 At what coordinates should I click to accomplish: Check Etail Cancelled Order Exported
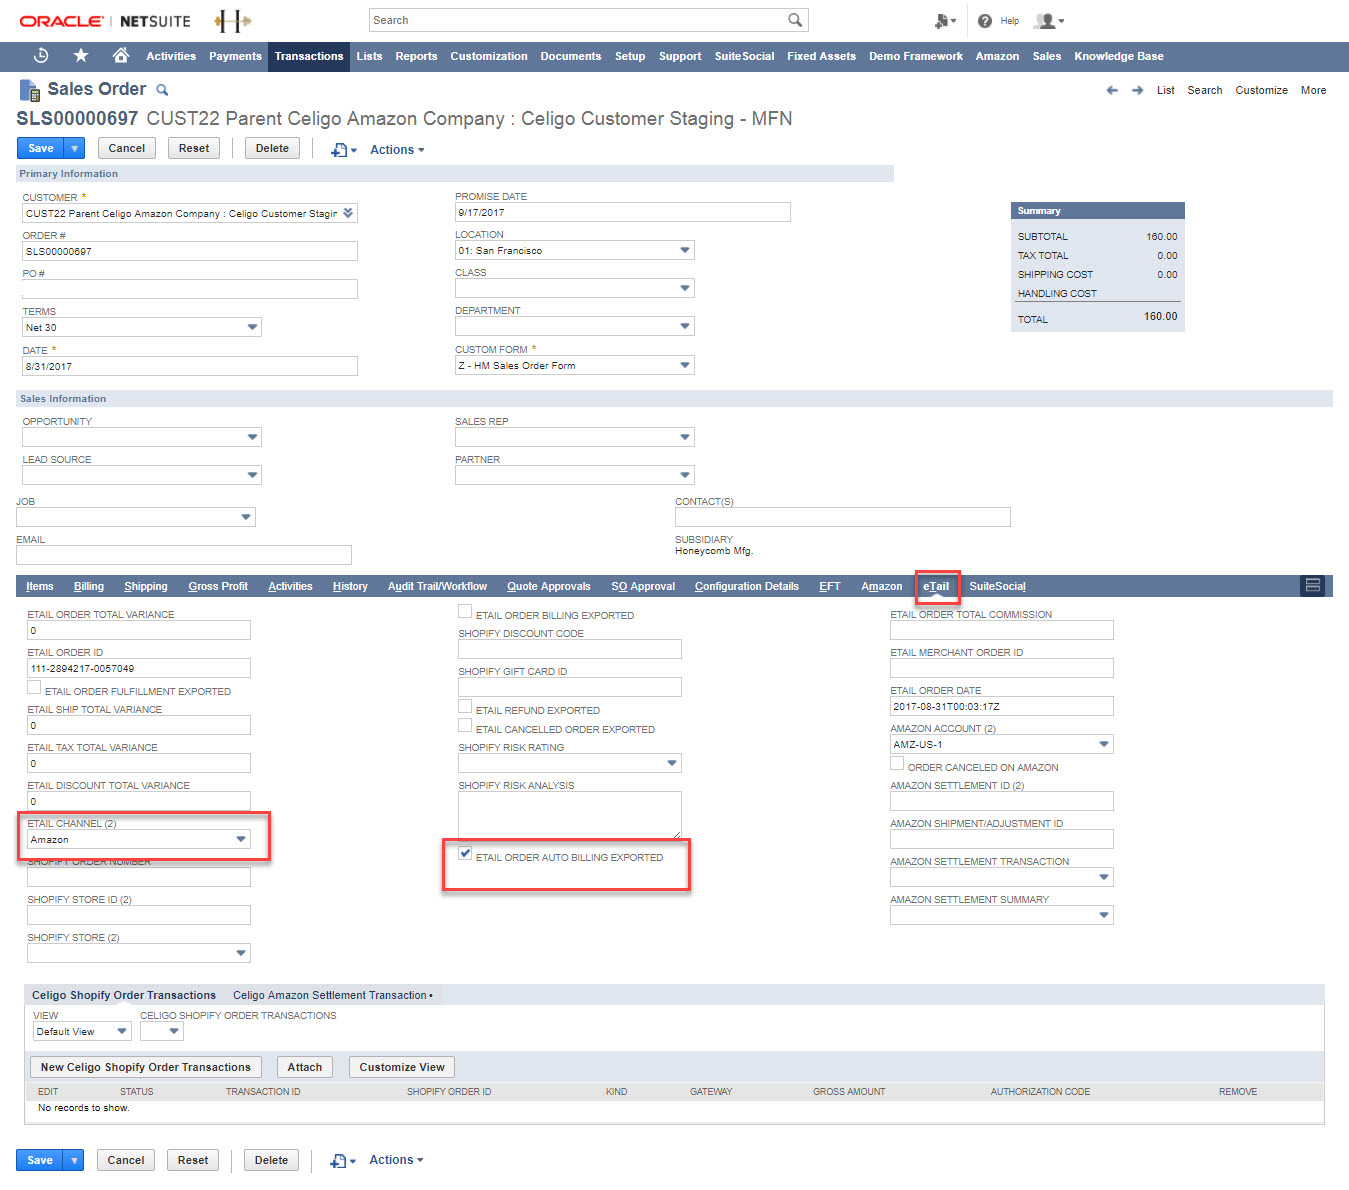465,725
